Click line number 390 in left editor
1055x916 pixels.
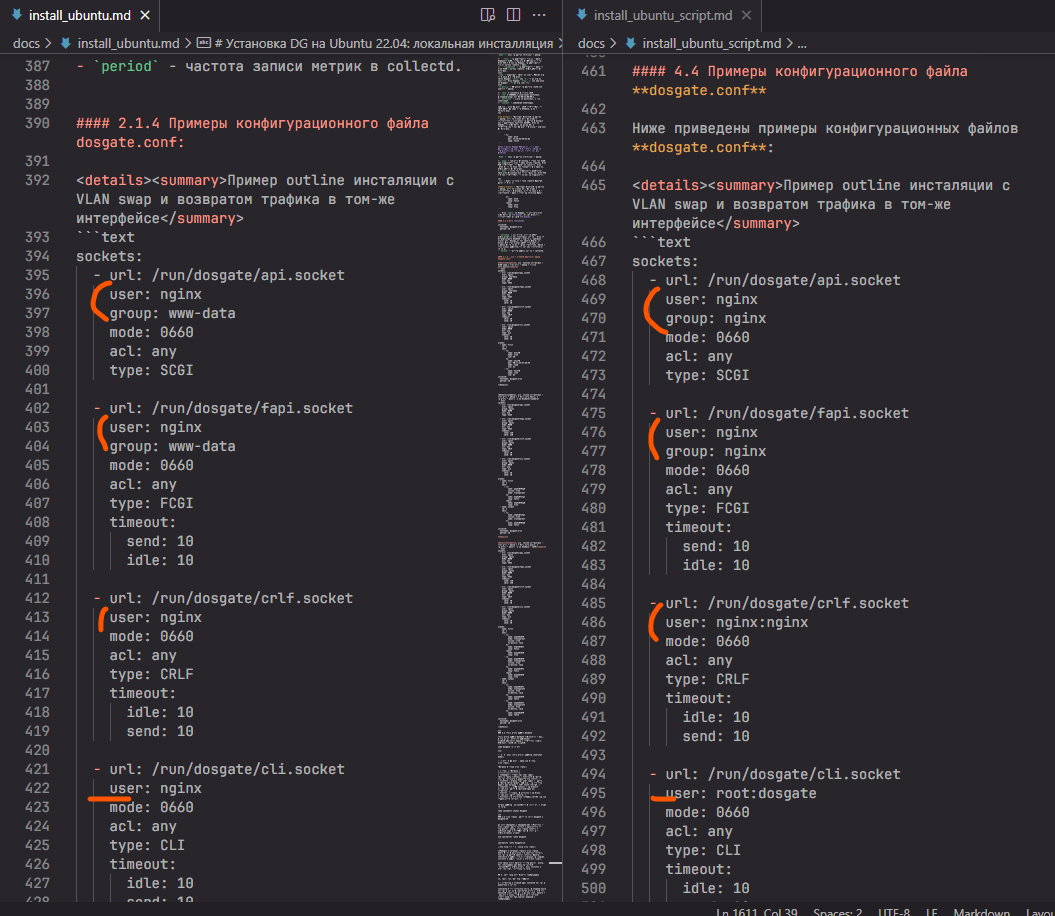tap(37, 123)
